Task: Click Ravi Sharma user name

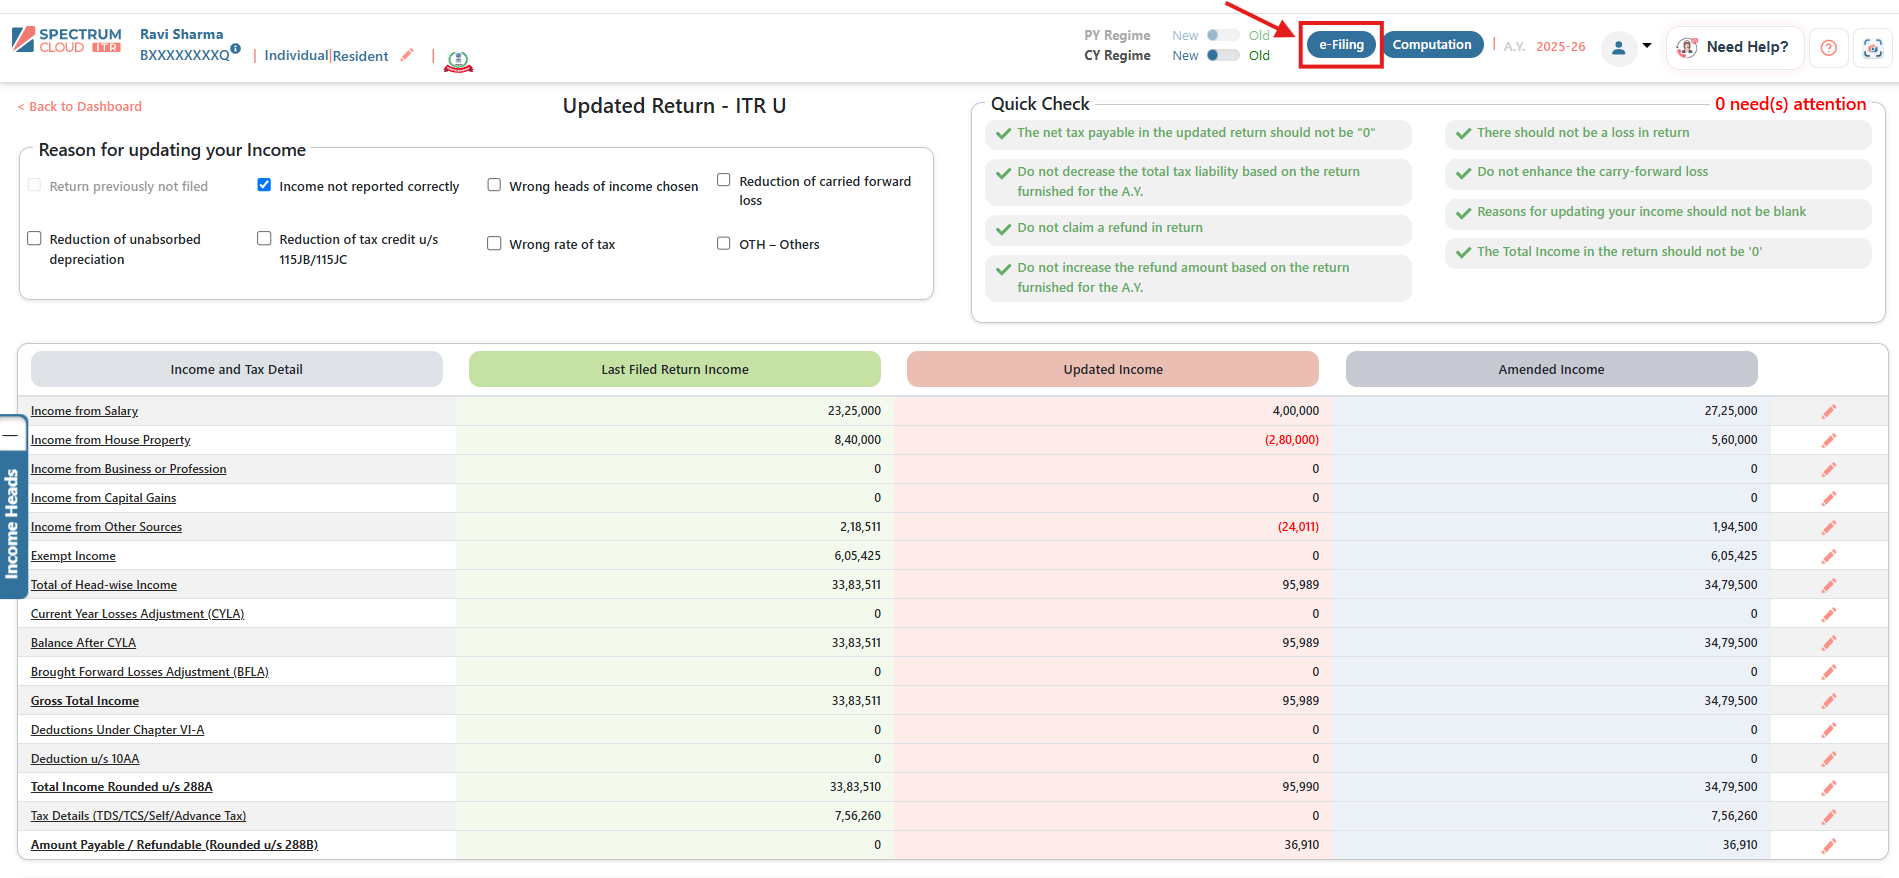Action: [181, 34]
